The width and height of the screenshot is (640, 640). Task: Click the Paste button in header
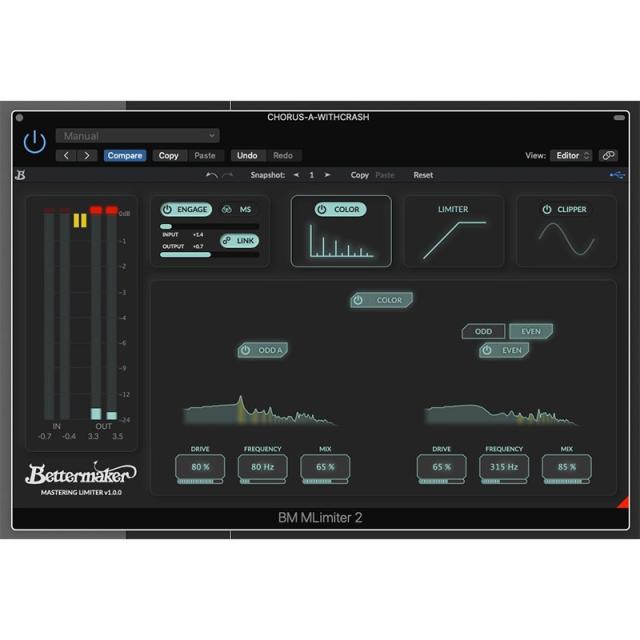click(205, 156)
